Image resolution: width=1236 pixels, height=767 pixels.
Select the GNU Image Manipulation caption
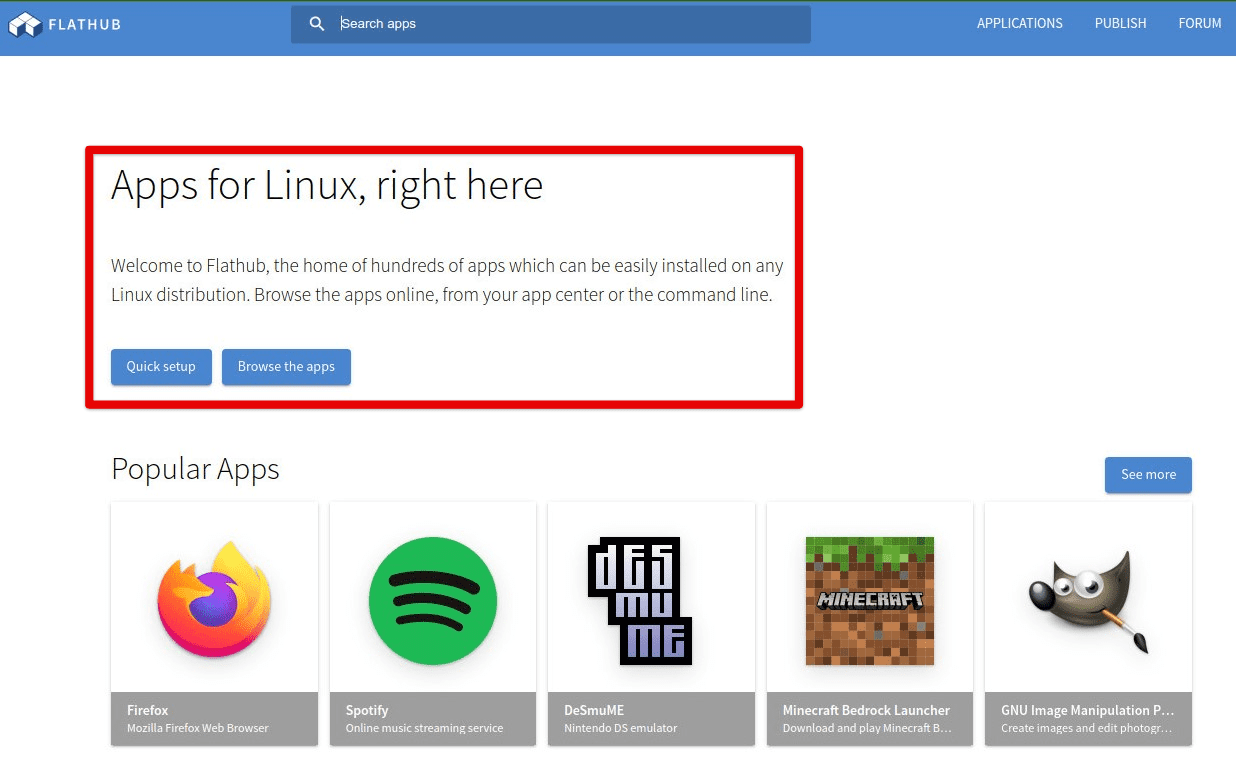click(x=1087, y=710)
